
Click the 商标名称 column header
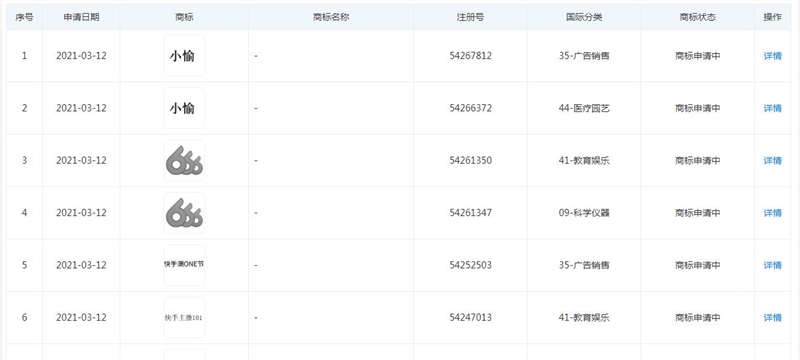click(331, 17)
